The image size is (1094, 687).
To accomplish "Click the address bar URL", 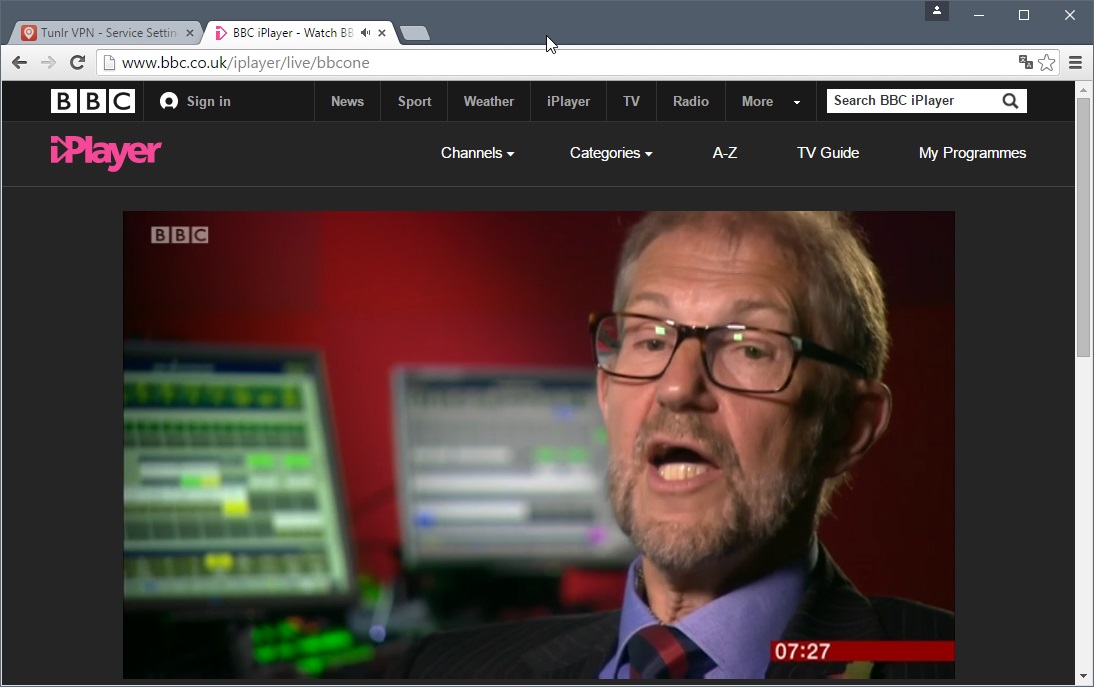I will [x=246, y=63].
